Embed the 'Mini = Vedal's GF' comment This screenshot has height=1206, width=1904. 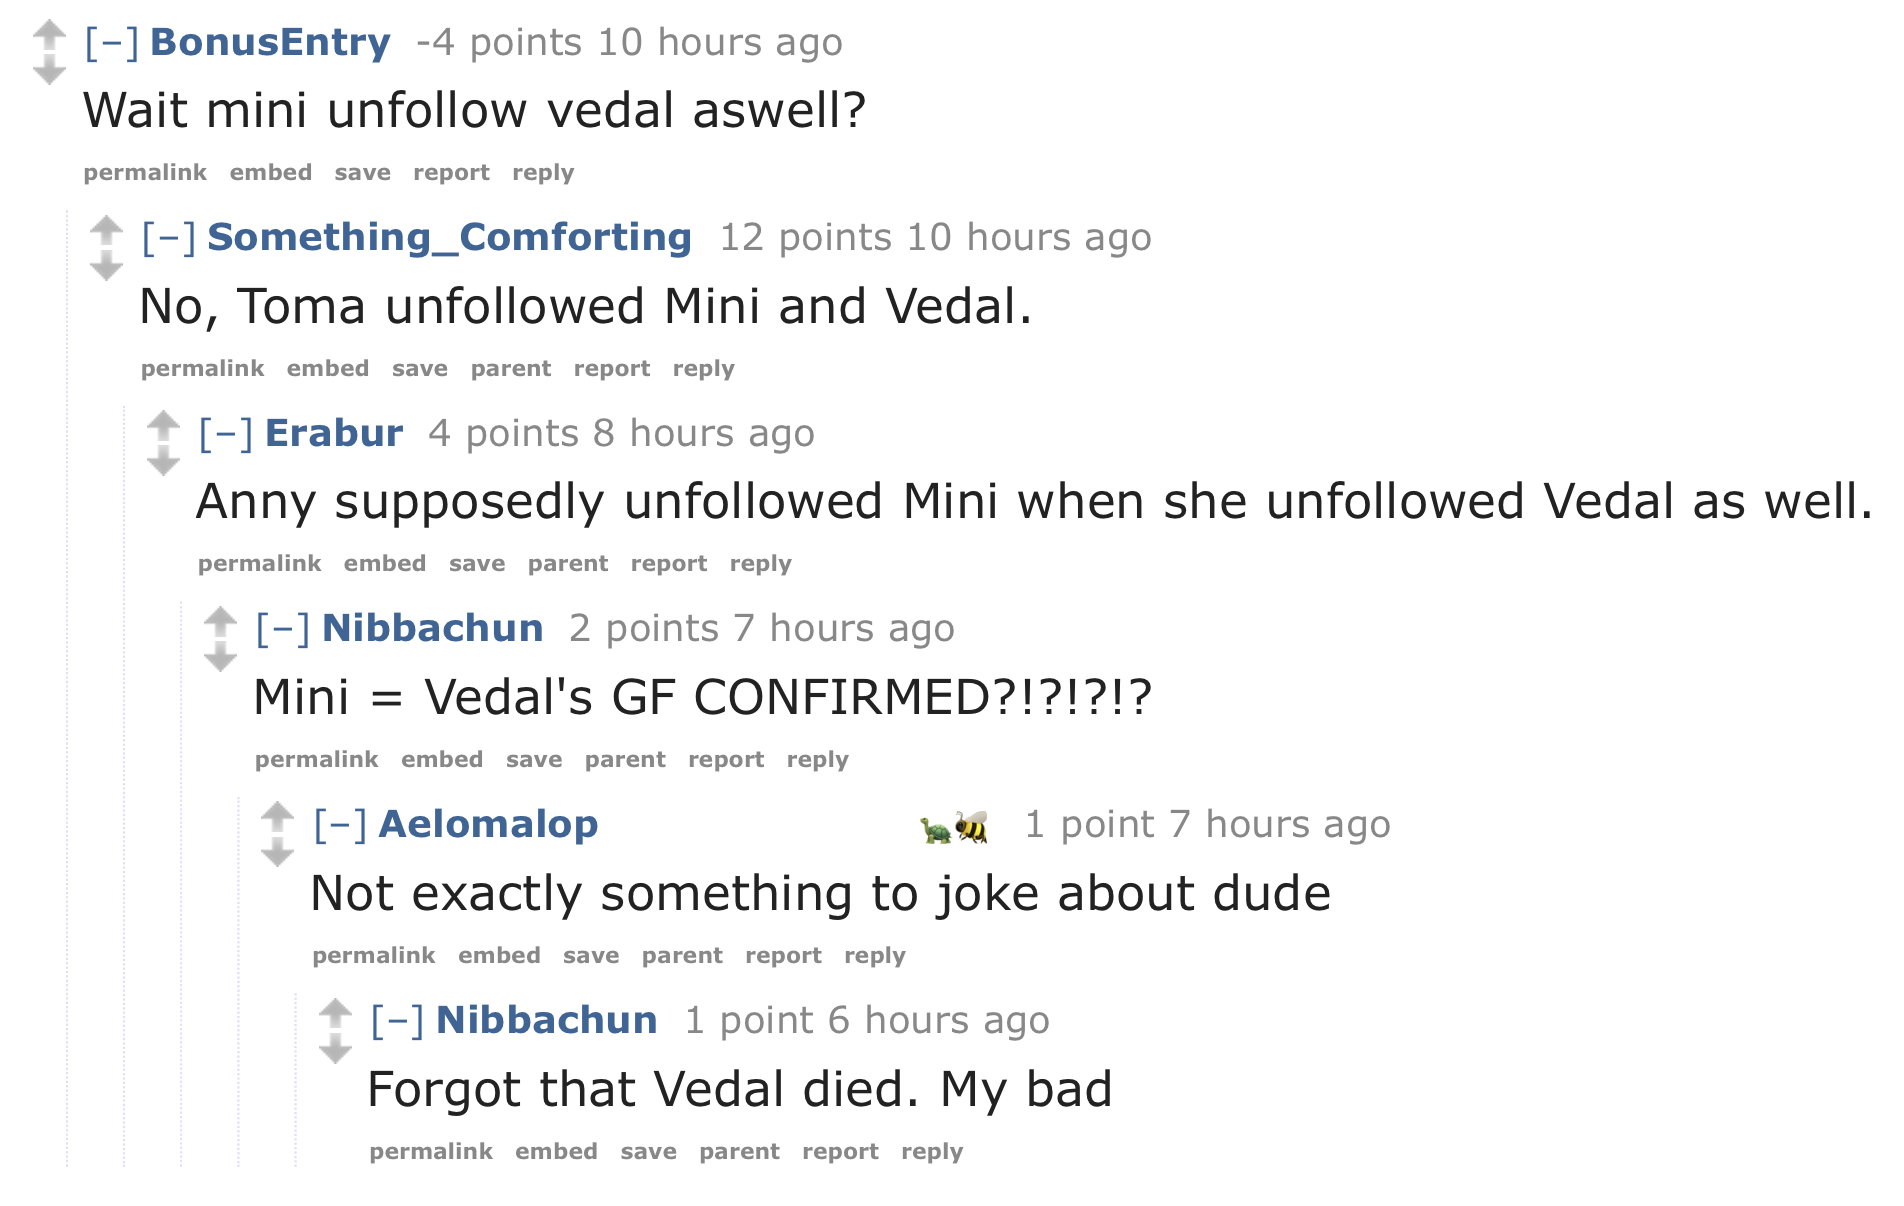point(442,760)
